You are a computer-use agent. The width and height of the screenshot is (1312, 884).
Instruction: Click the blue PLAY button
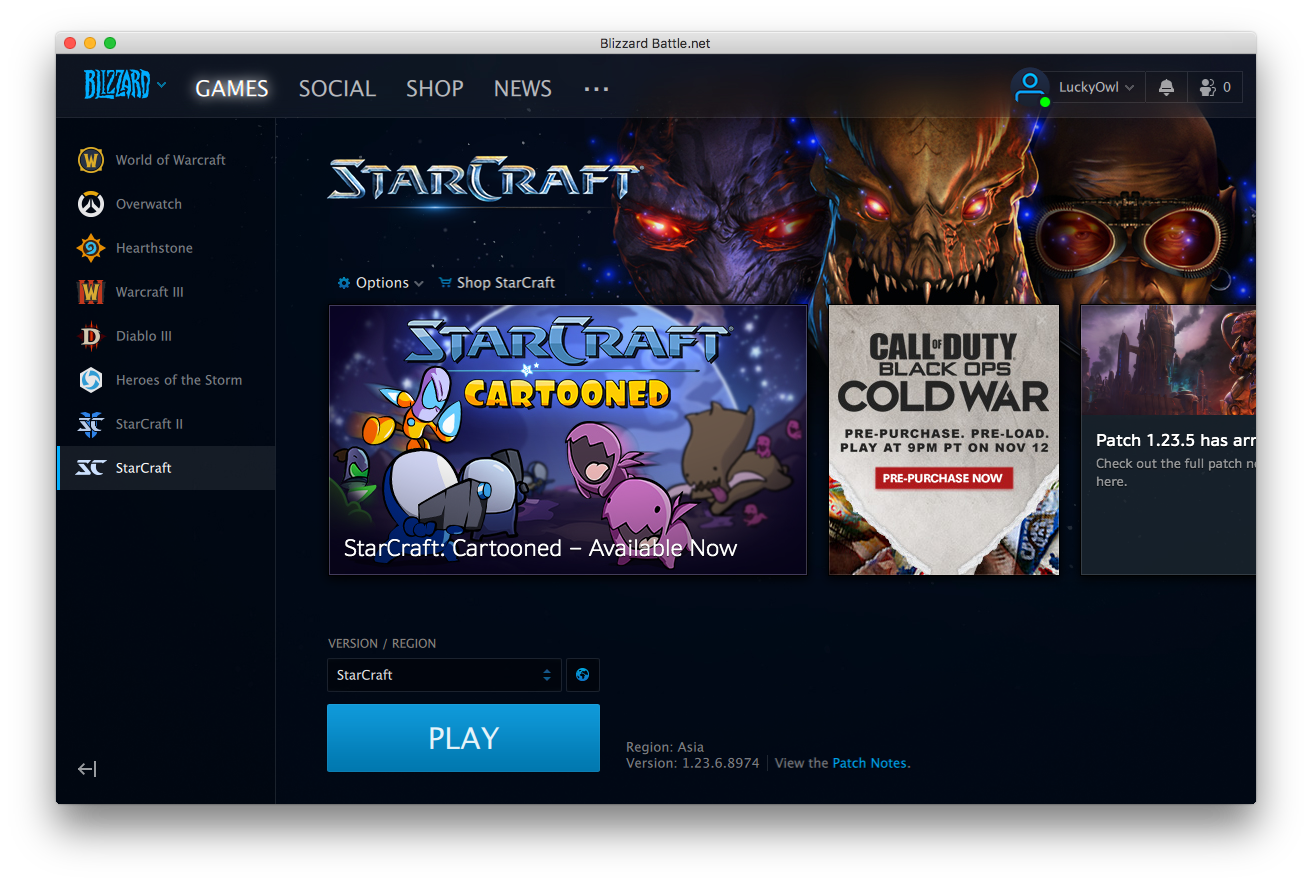[463, 738]
